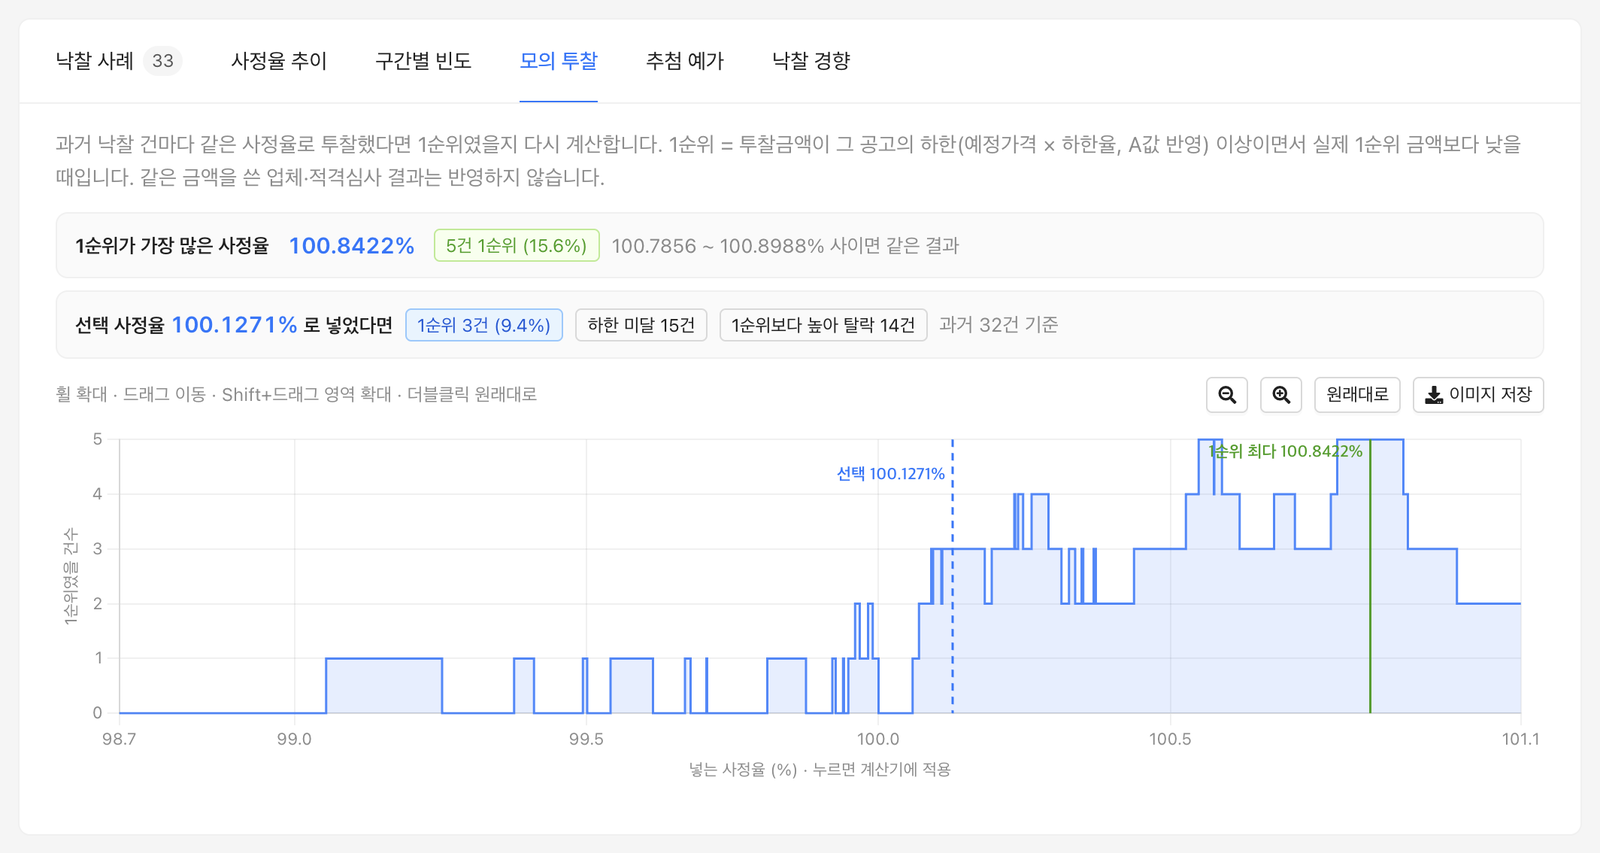Click the zoom in magnifier icon
The width and height of the screenshot is (1600, 853).
1281,395
